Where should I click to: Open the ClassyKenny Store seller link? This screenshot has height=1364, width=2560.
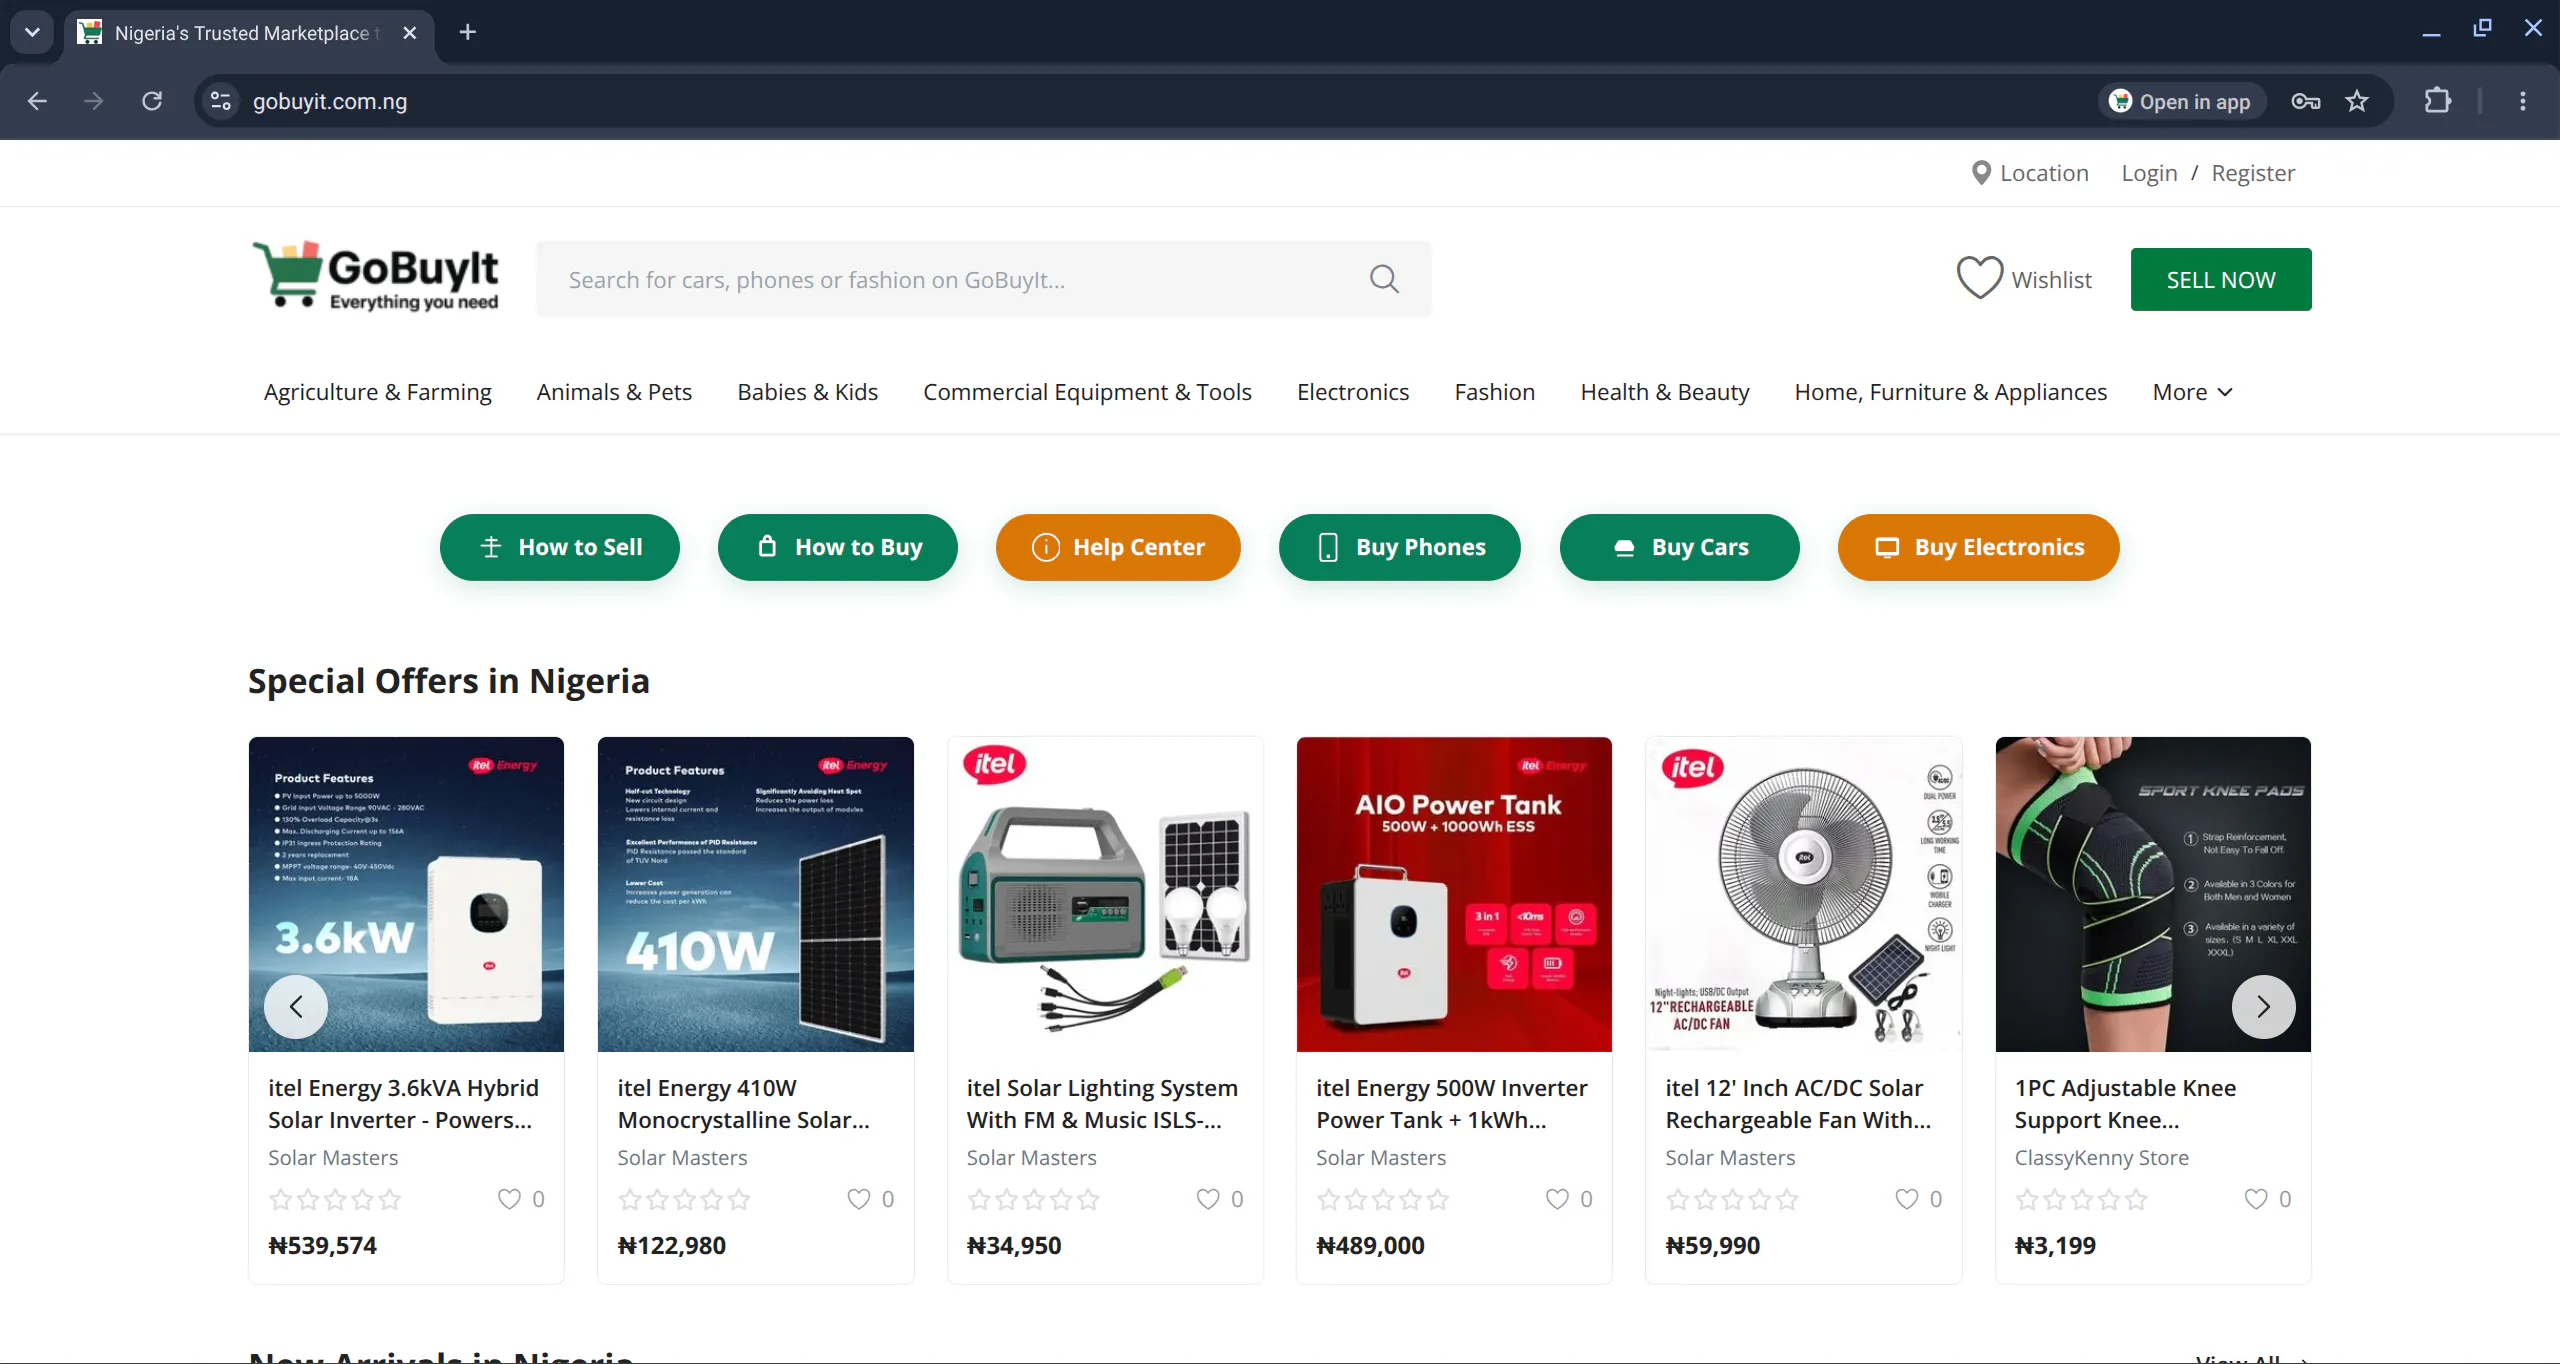(x=2101, y=1157)
